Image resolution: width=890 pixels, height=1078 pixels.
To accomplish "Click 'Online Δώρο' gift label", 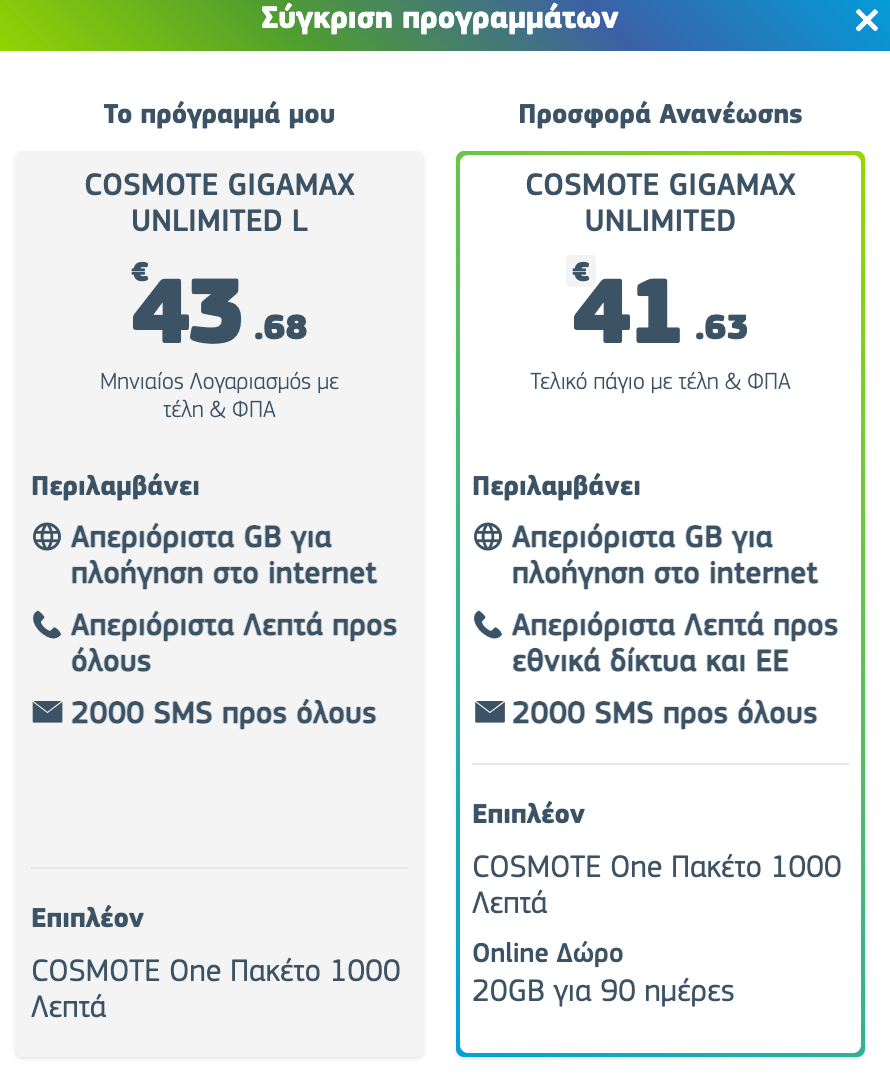I will pyautogui.click(x=548, y=954).
